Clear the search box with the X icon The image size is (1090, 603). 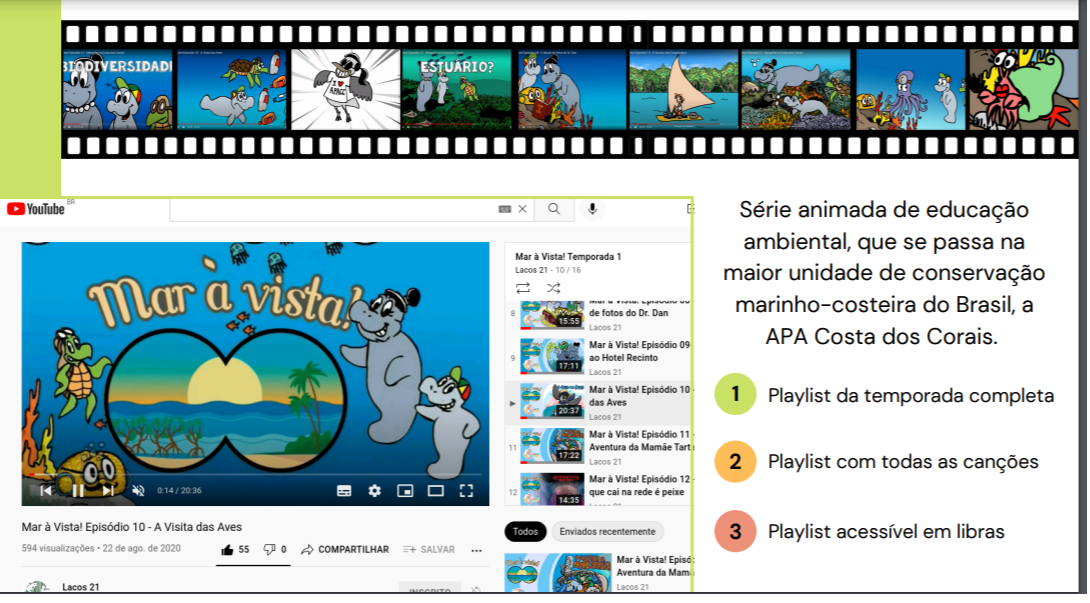pyautogui.click(x=522, y=209)
